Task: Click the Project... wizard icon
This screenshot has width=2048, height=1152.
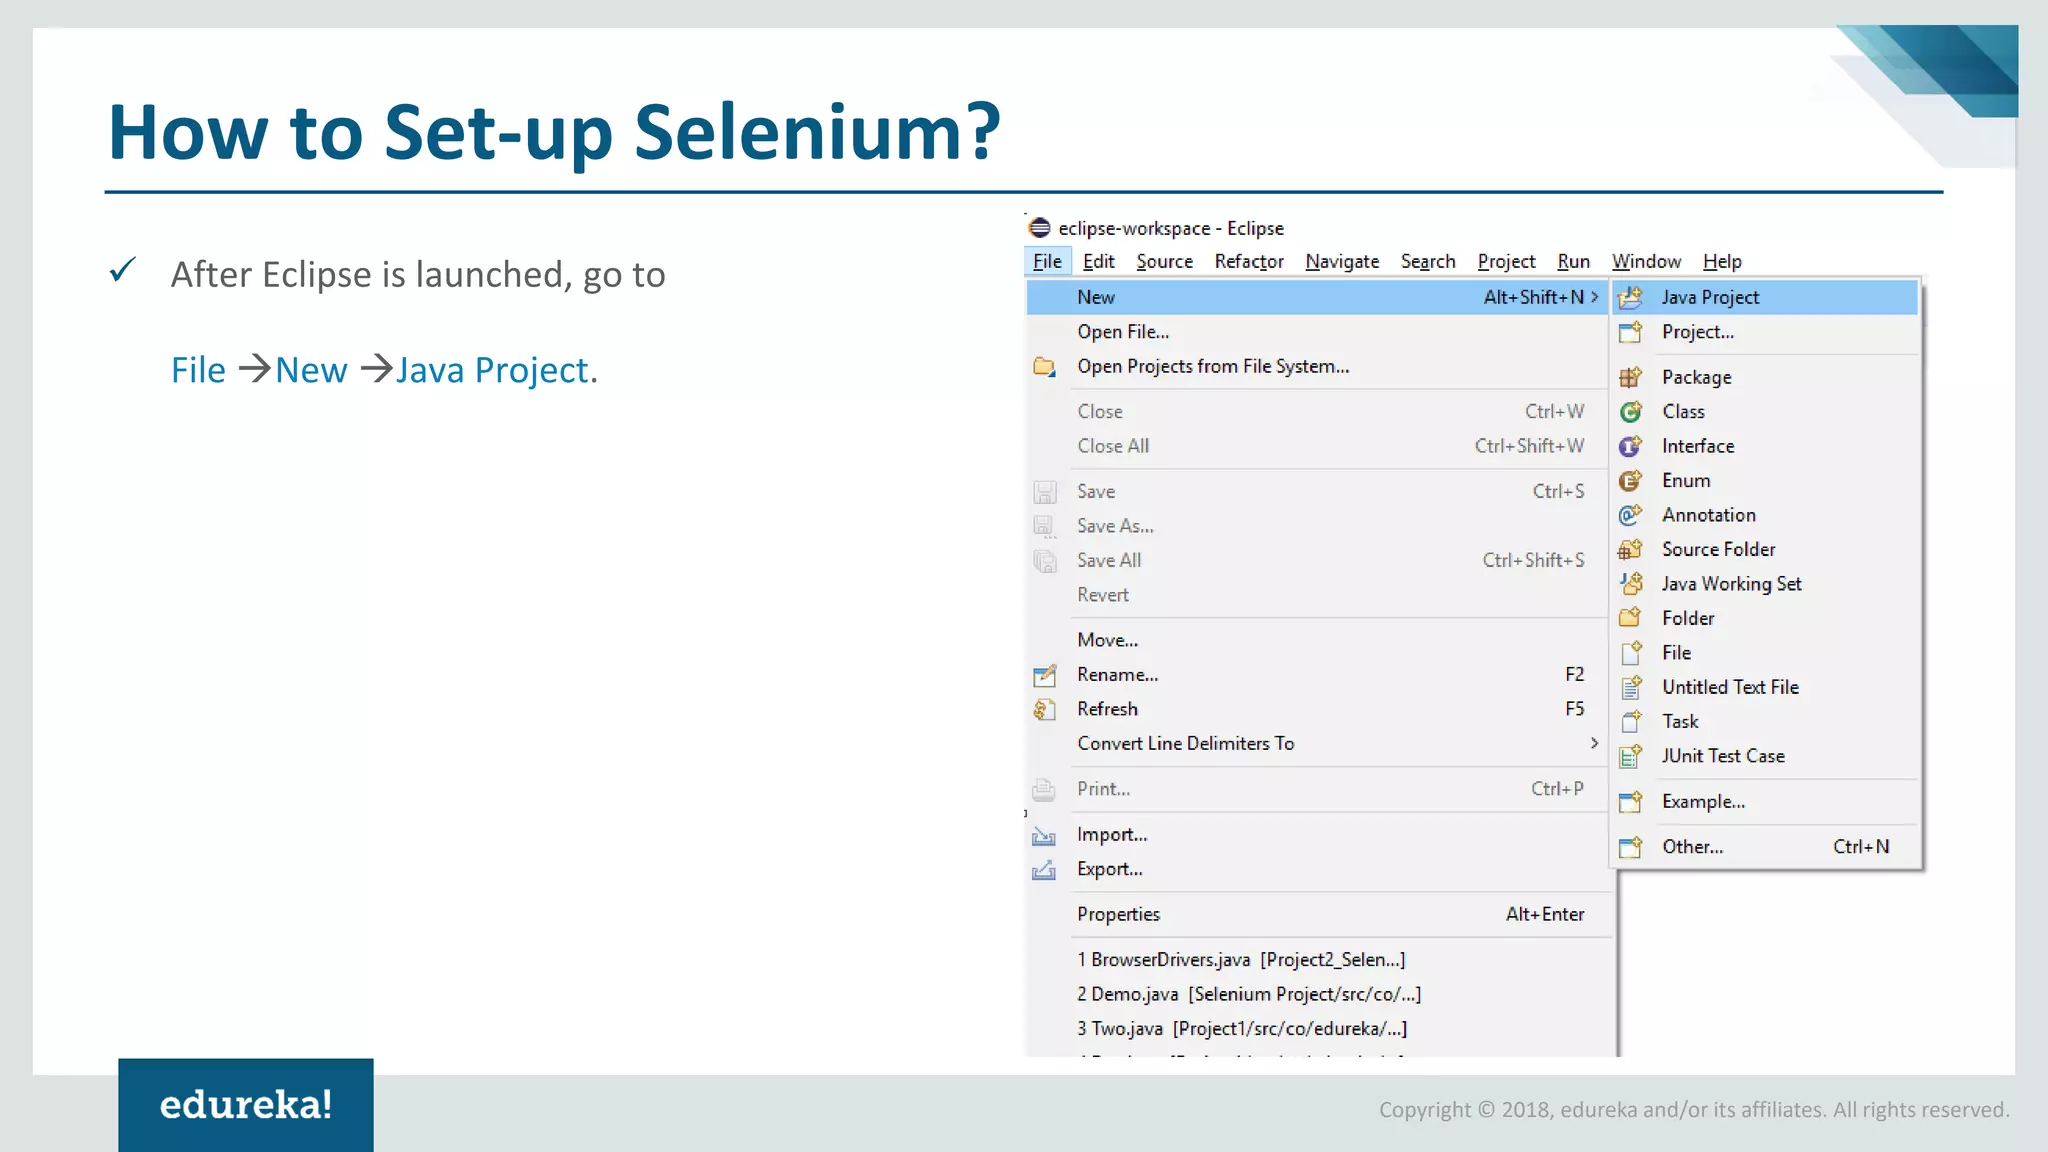Action: [1631, 332]
